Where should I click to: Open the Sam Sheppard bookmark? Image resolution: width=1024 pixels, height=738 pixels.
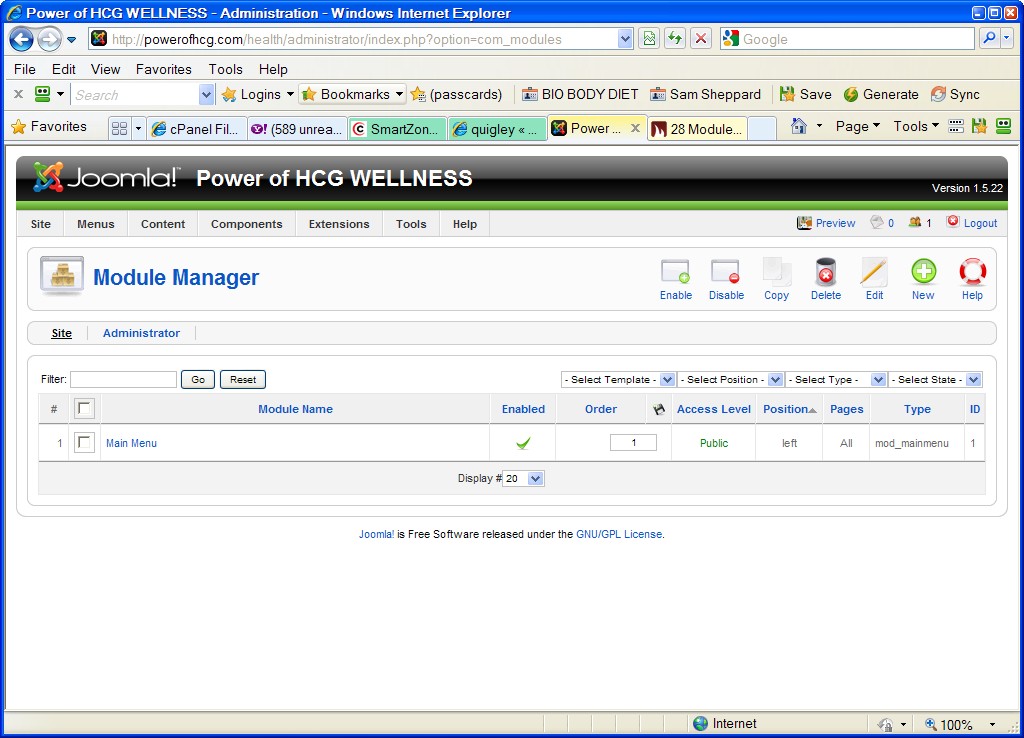[x=706, y=95]
